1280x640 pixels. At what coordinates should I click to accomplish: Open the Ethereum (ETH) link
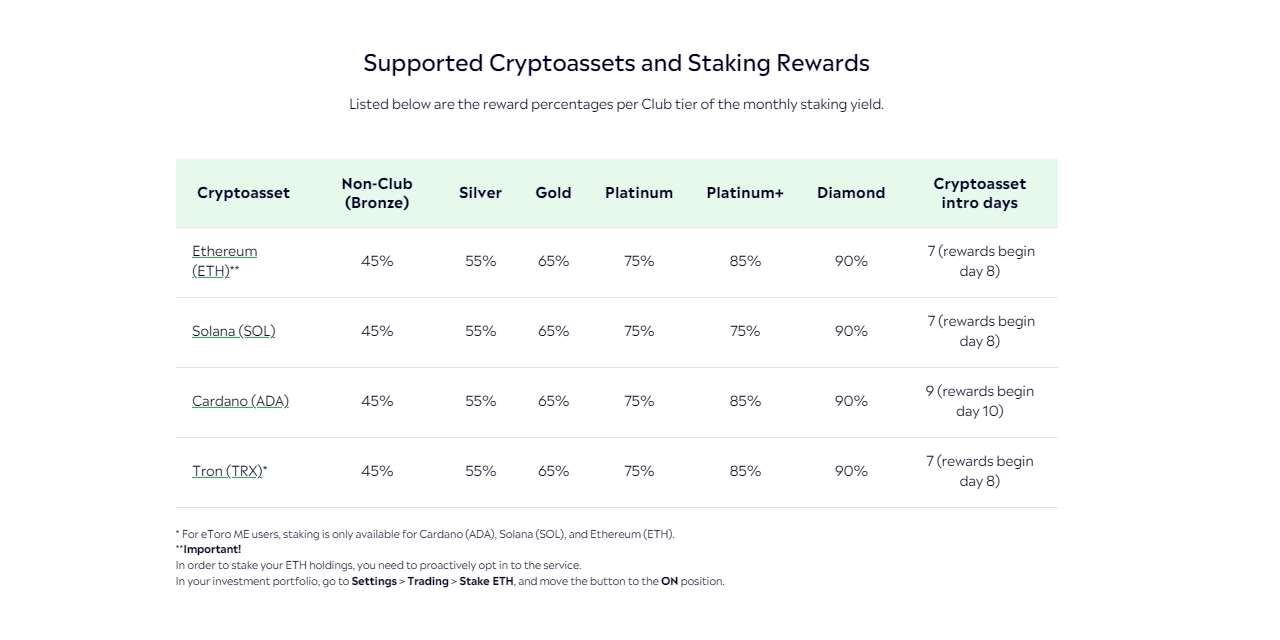point(224,252)
